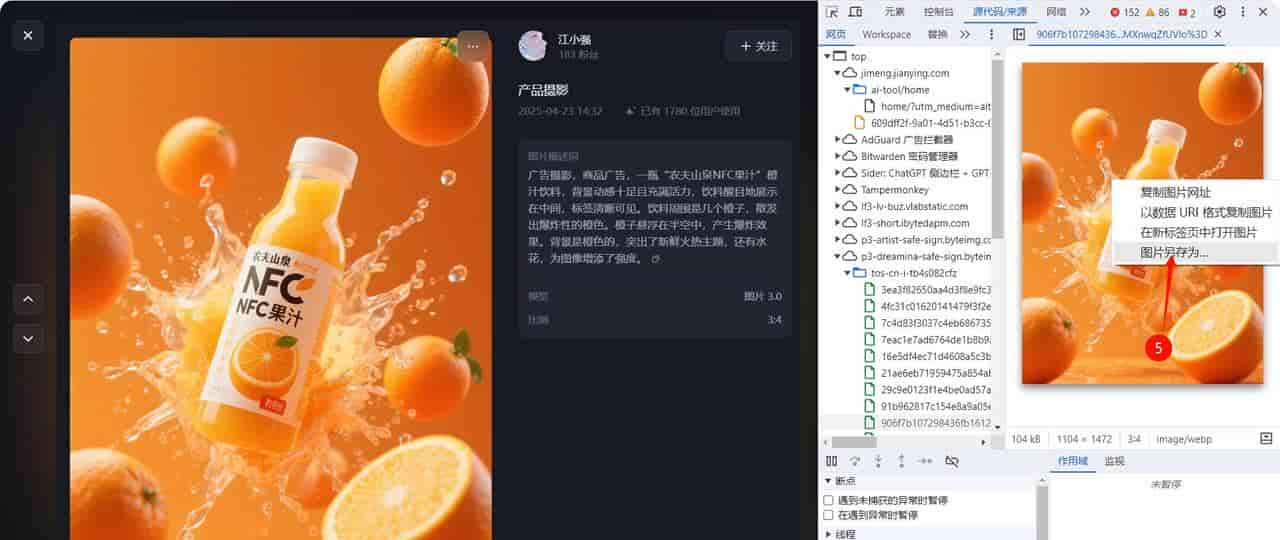Collapse the jimeng.jianying.com node
1280x540 pixels.
(x=838, y=73)
